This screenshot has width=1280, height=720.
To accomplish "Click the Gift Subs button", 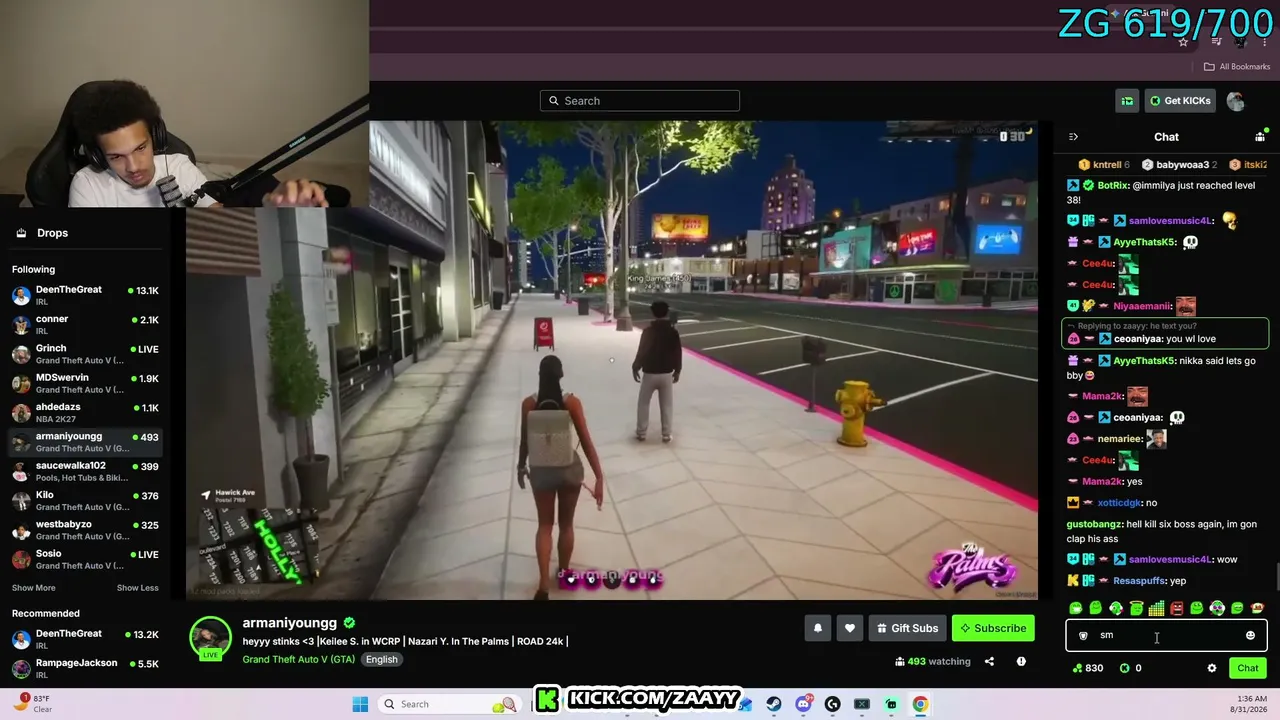I will click(907, 628).
